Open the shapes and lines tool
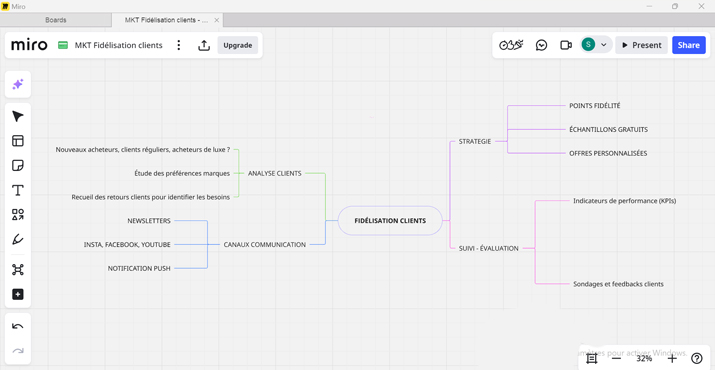Viewport: 715px width, 370px height. point(18,215)
